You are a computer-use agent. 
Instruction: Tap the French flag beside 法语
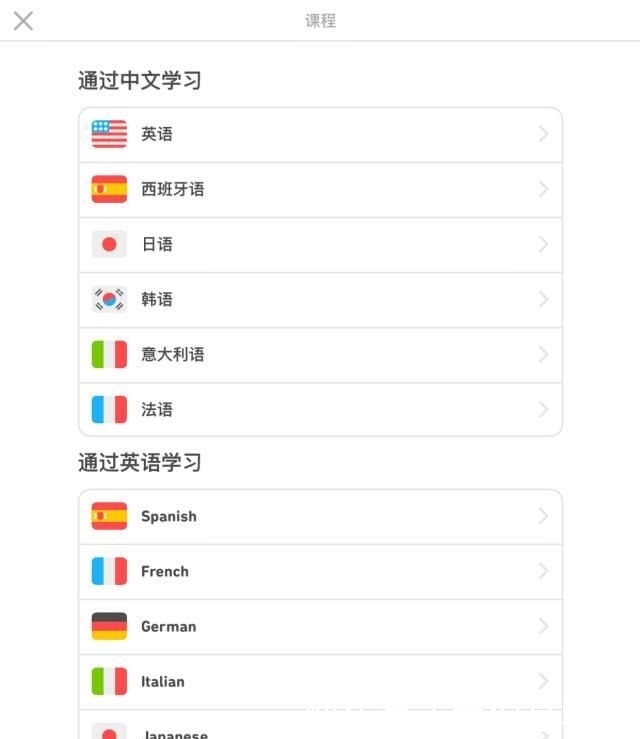(109, 409)
